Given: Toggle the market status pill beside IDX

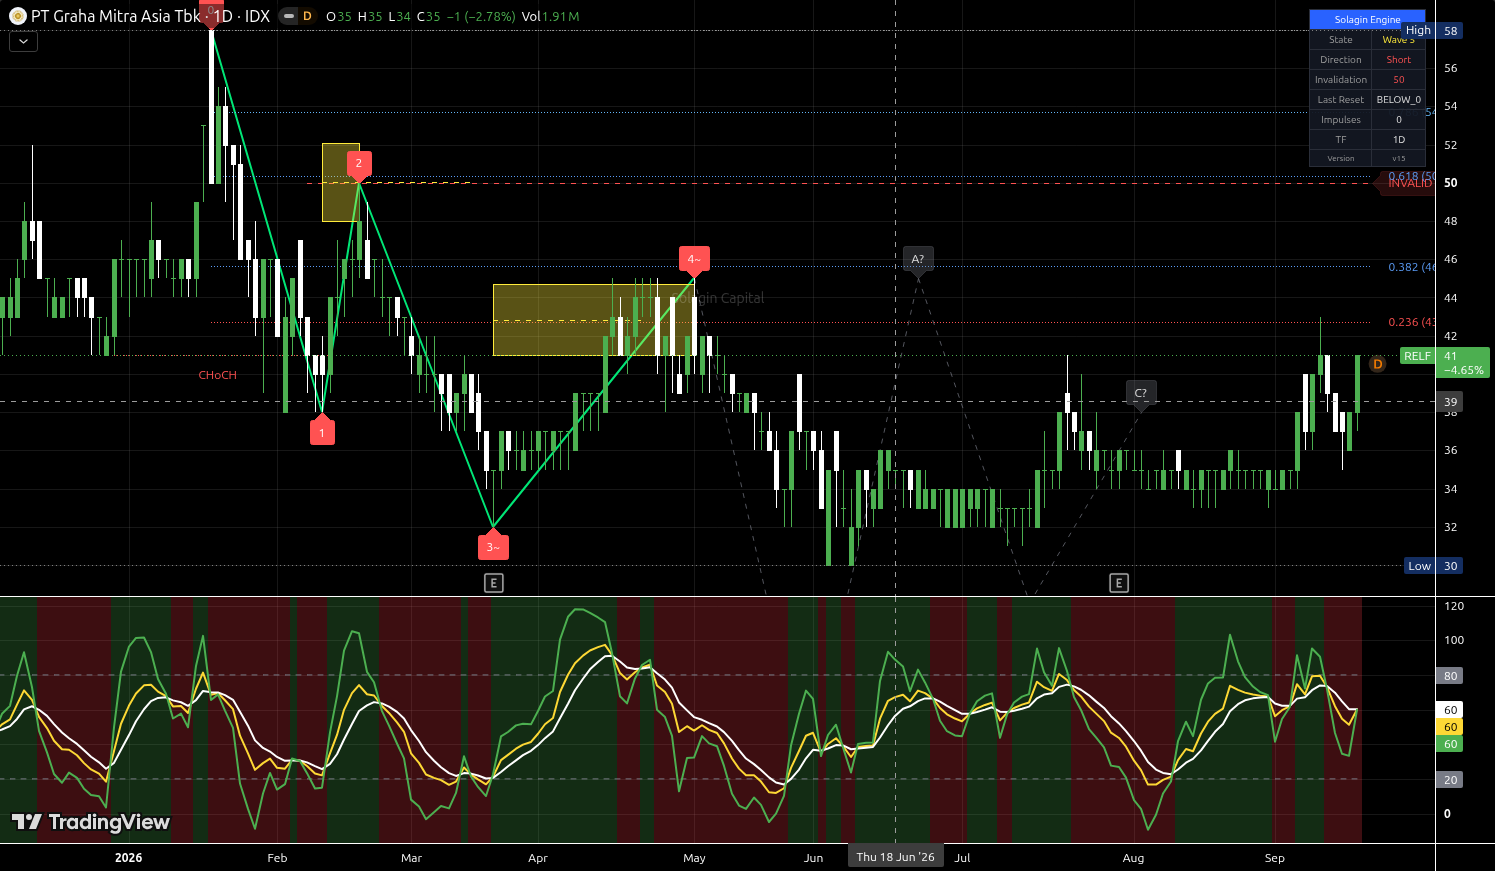Looking at the screenshot, I should click(288, 16).
